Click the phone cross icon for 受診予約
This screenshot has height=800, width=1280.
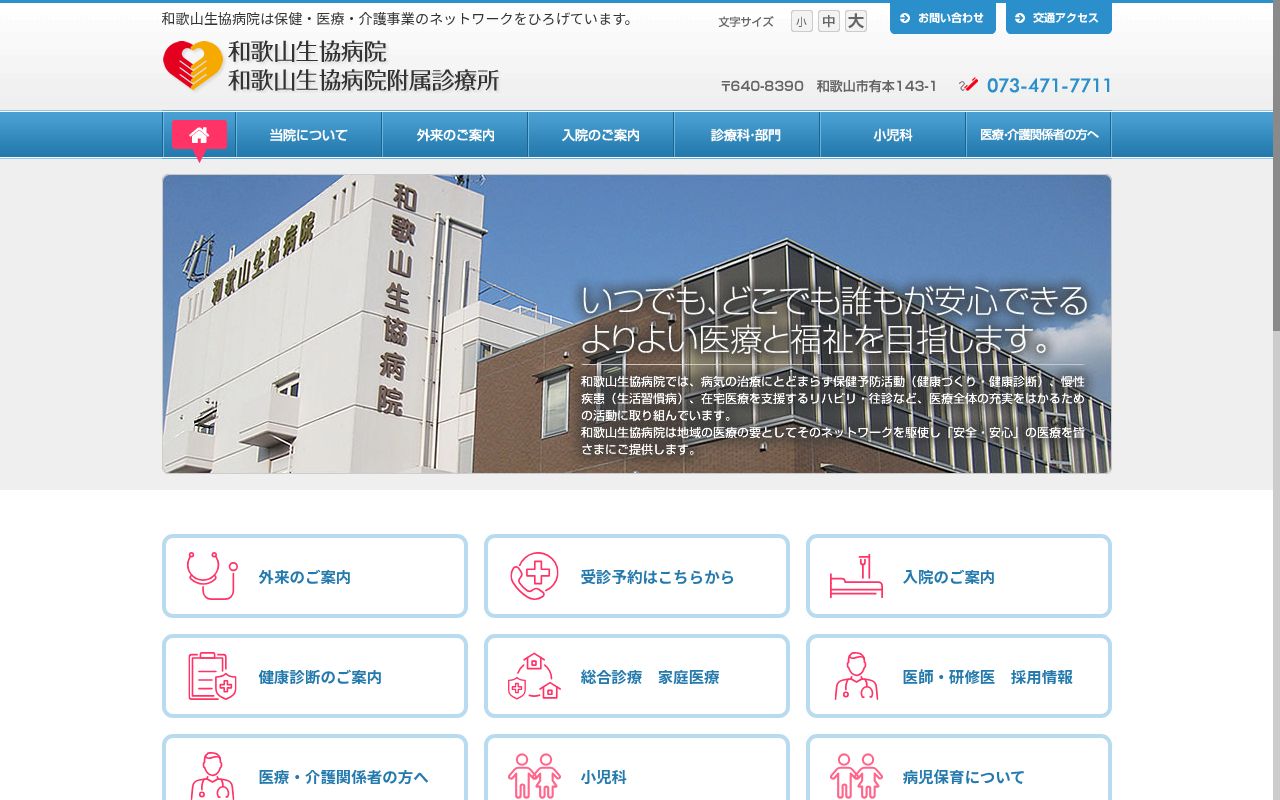[x=534, y=576]
